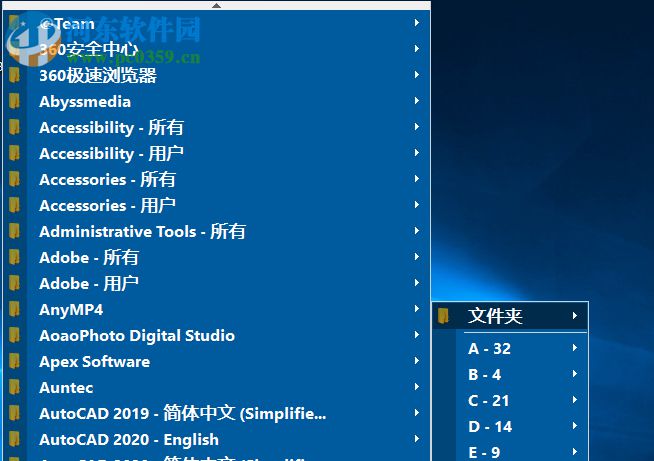Select the E - 9 group
Viewport: 654px width, 461px height.
(510, 451)
